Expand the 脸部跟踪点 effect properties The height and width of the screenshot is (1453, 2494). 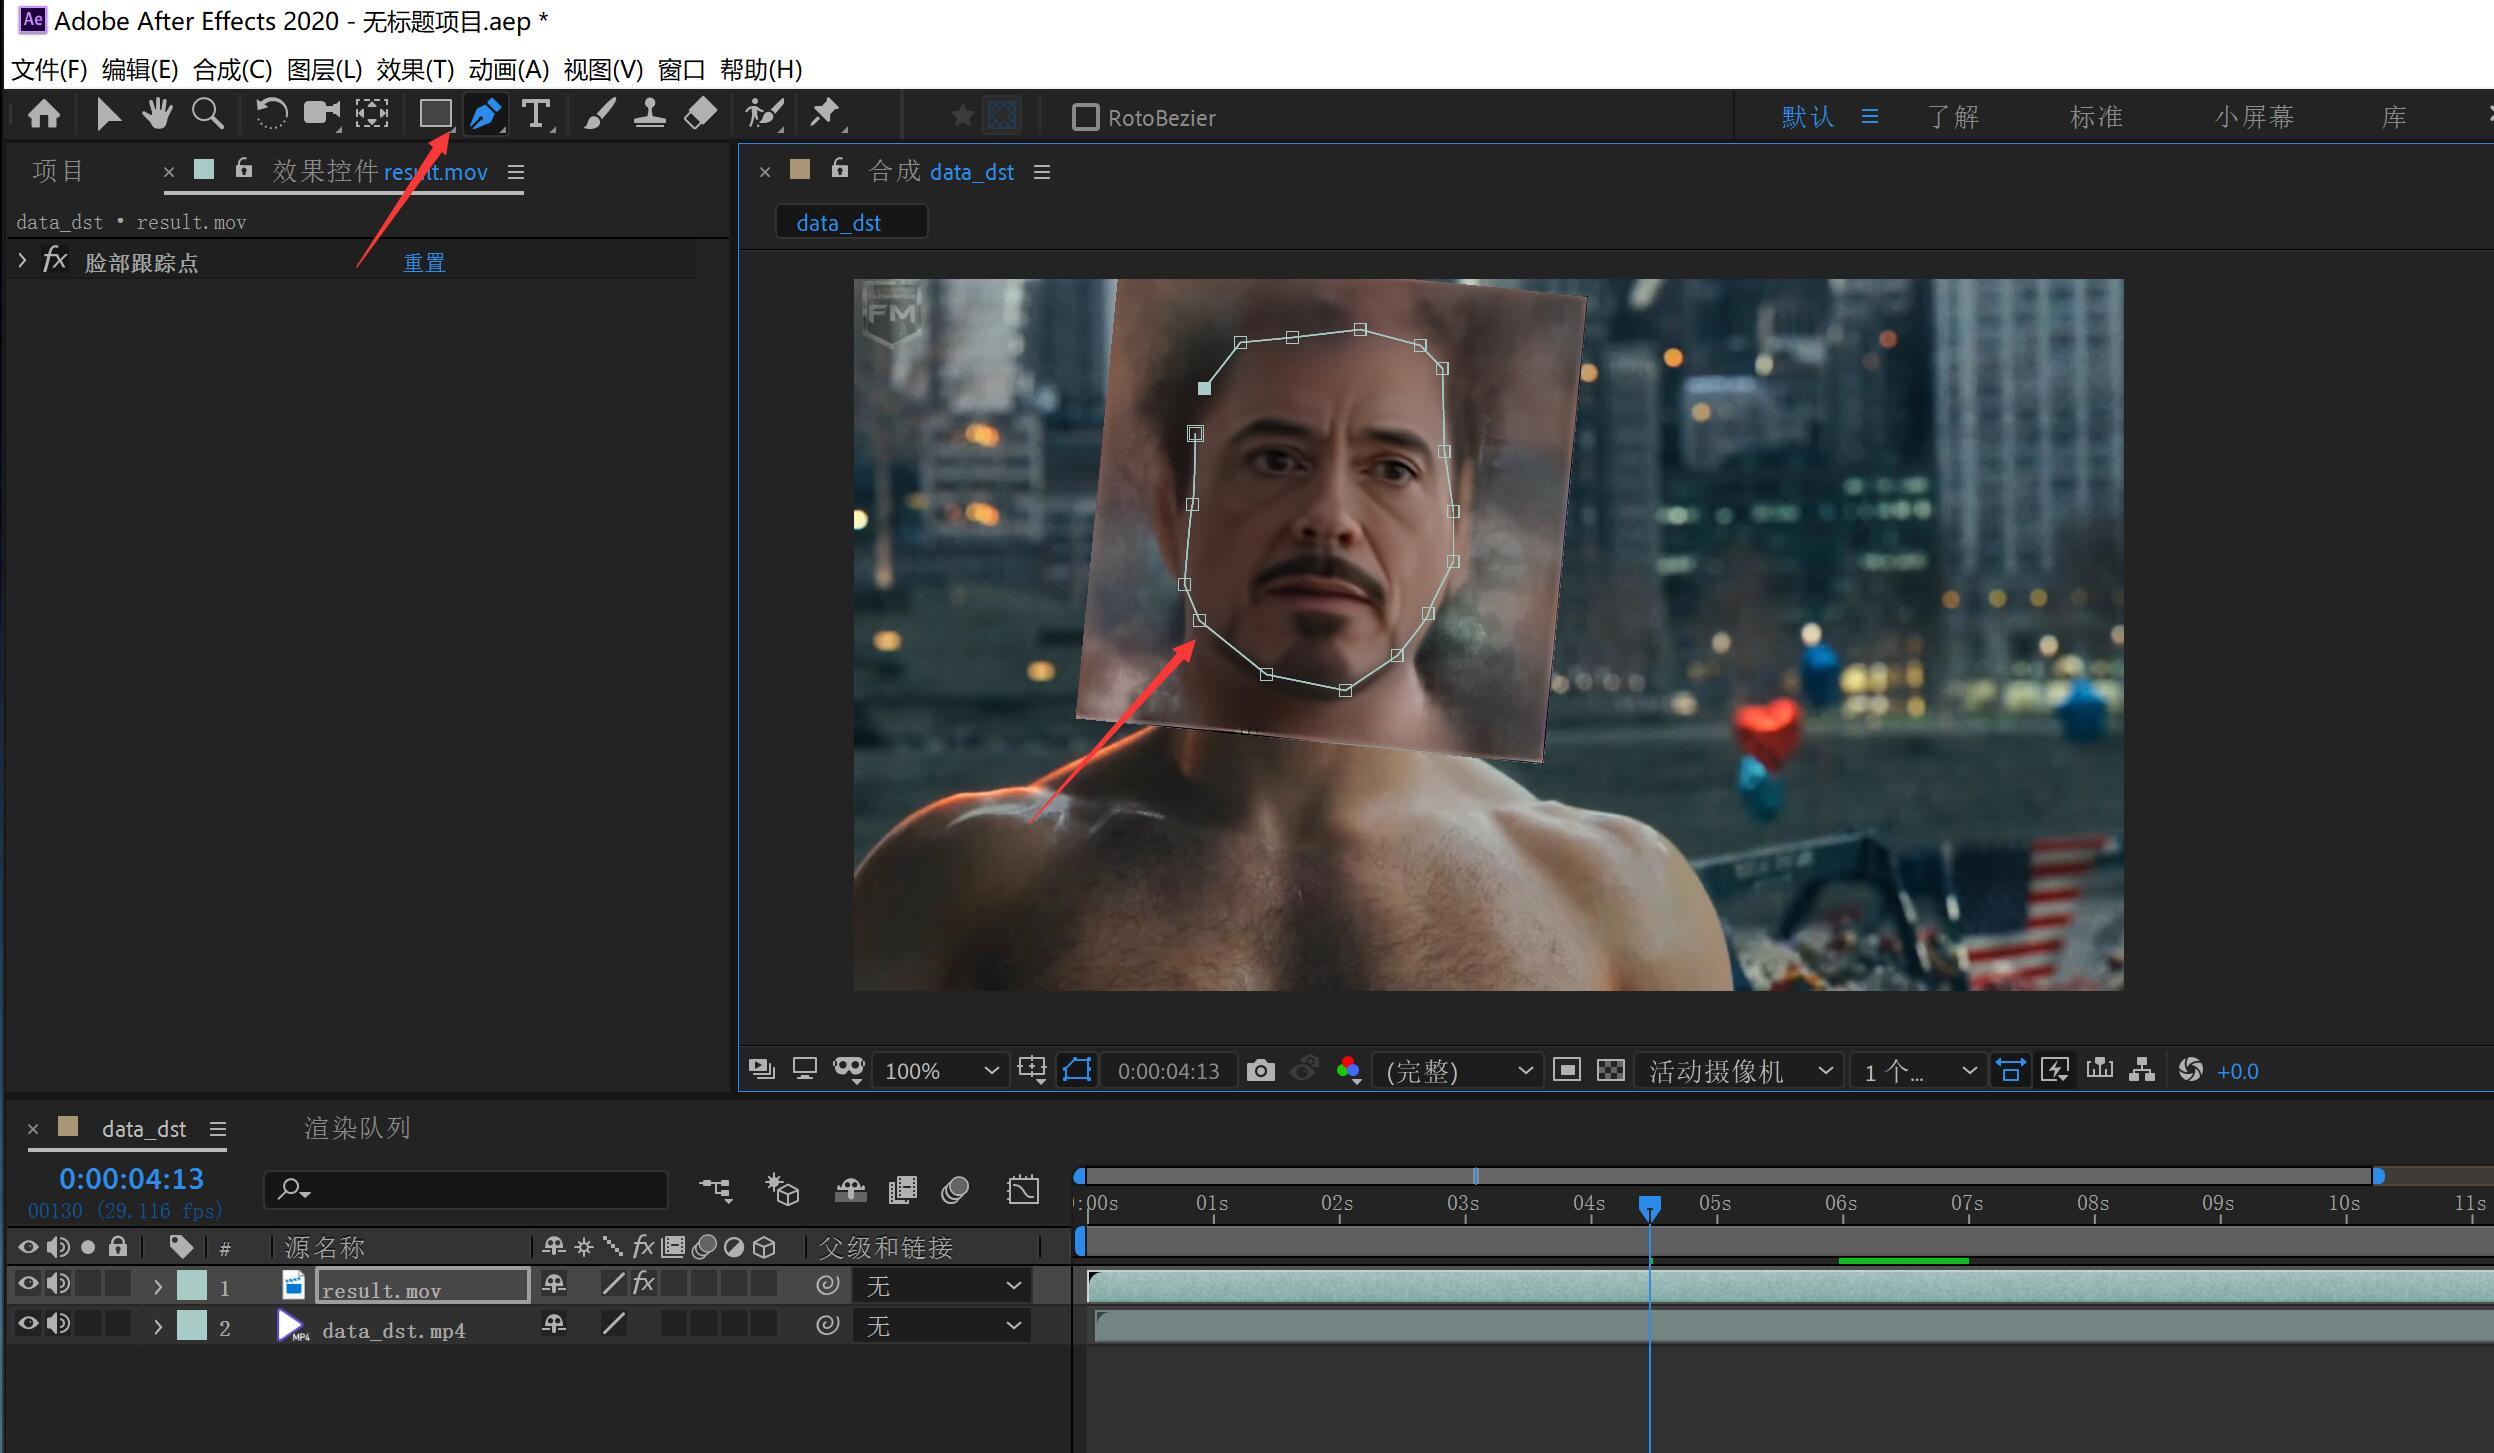click(22, 261)
